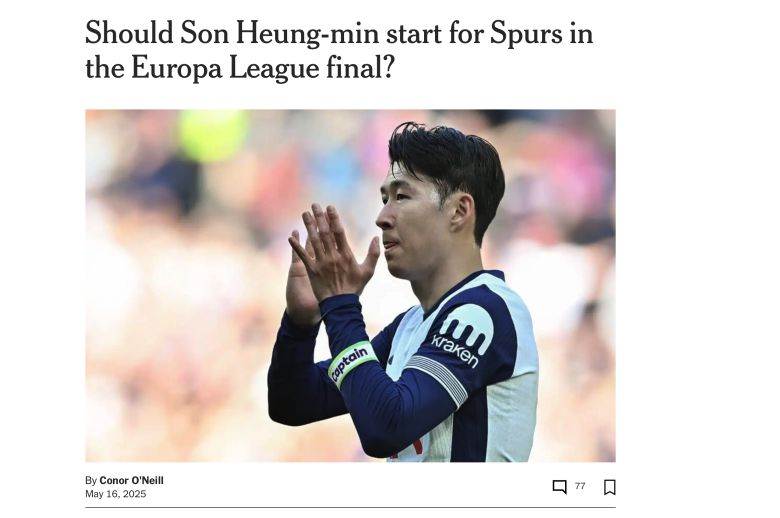Click the word "By" before the author name
The image size is (780, 518).
coord(91,481)
